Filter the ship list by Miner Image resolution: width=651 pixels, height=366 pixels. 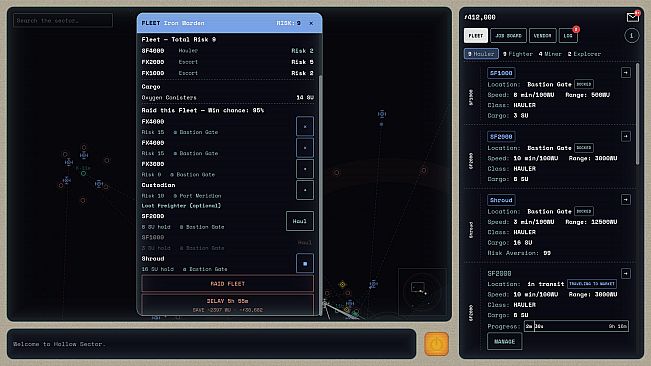[x=550, y=54]
